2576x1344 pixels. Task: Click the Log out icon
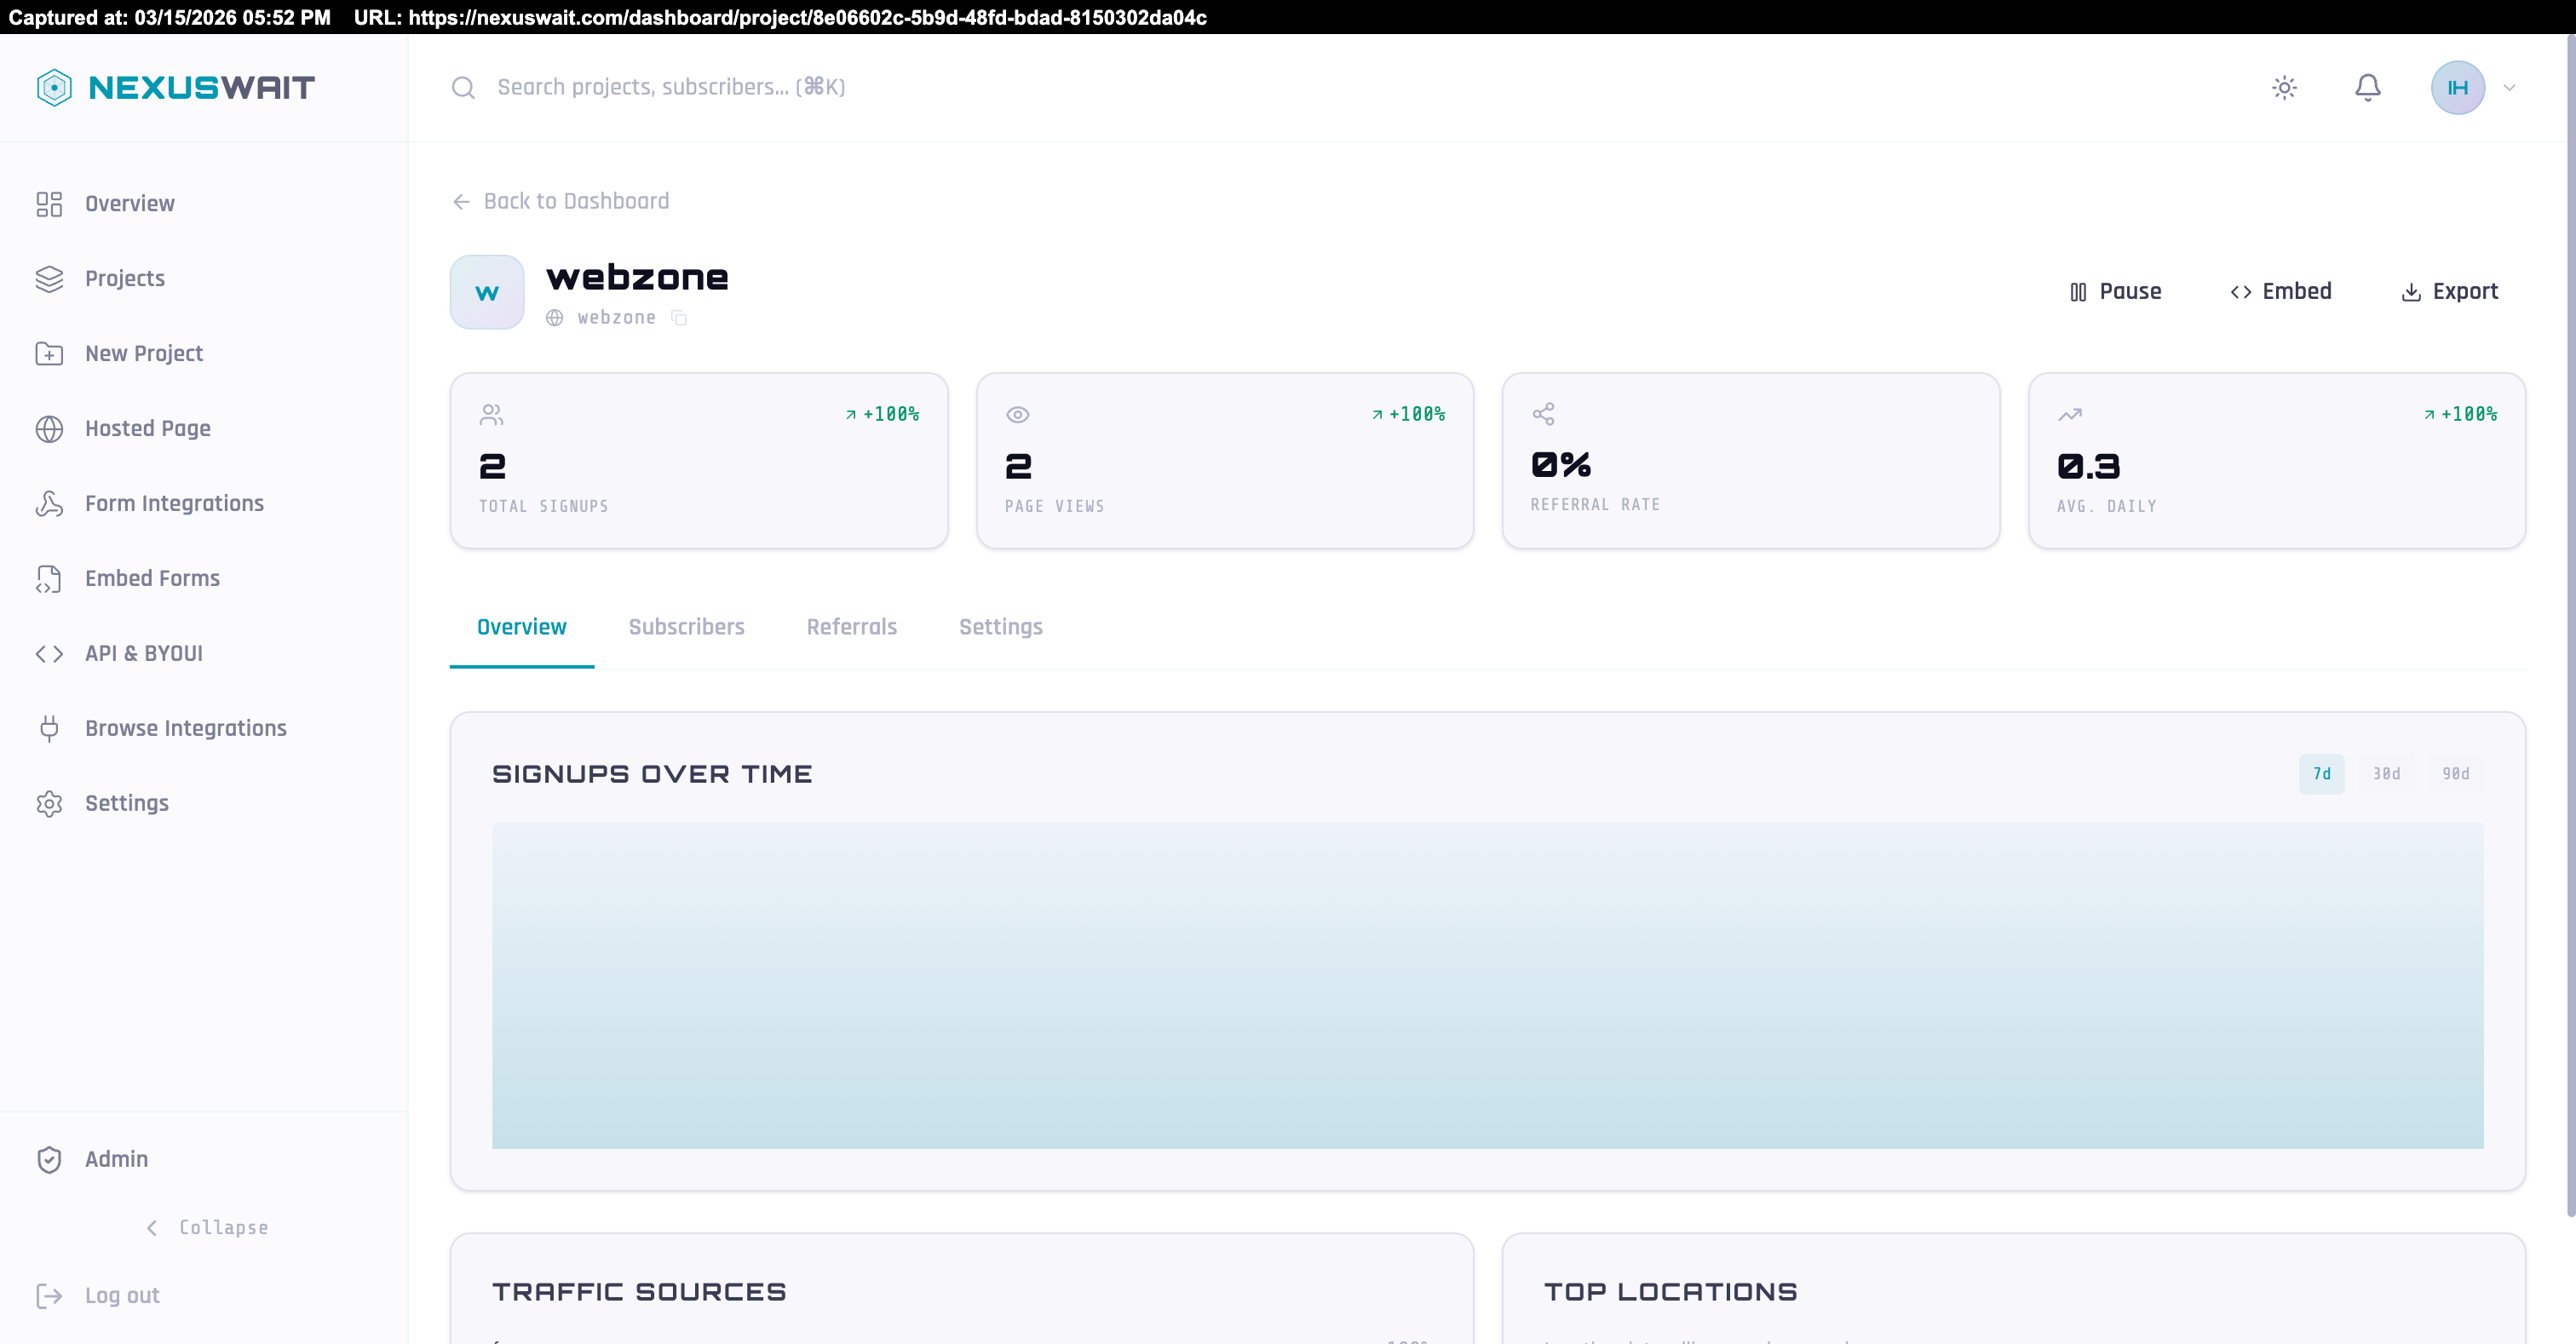49,1296
